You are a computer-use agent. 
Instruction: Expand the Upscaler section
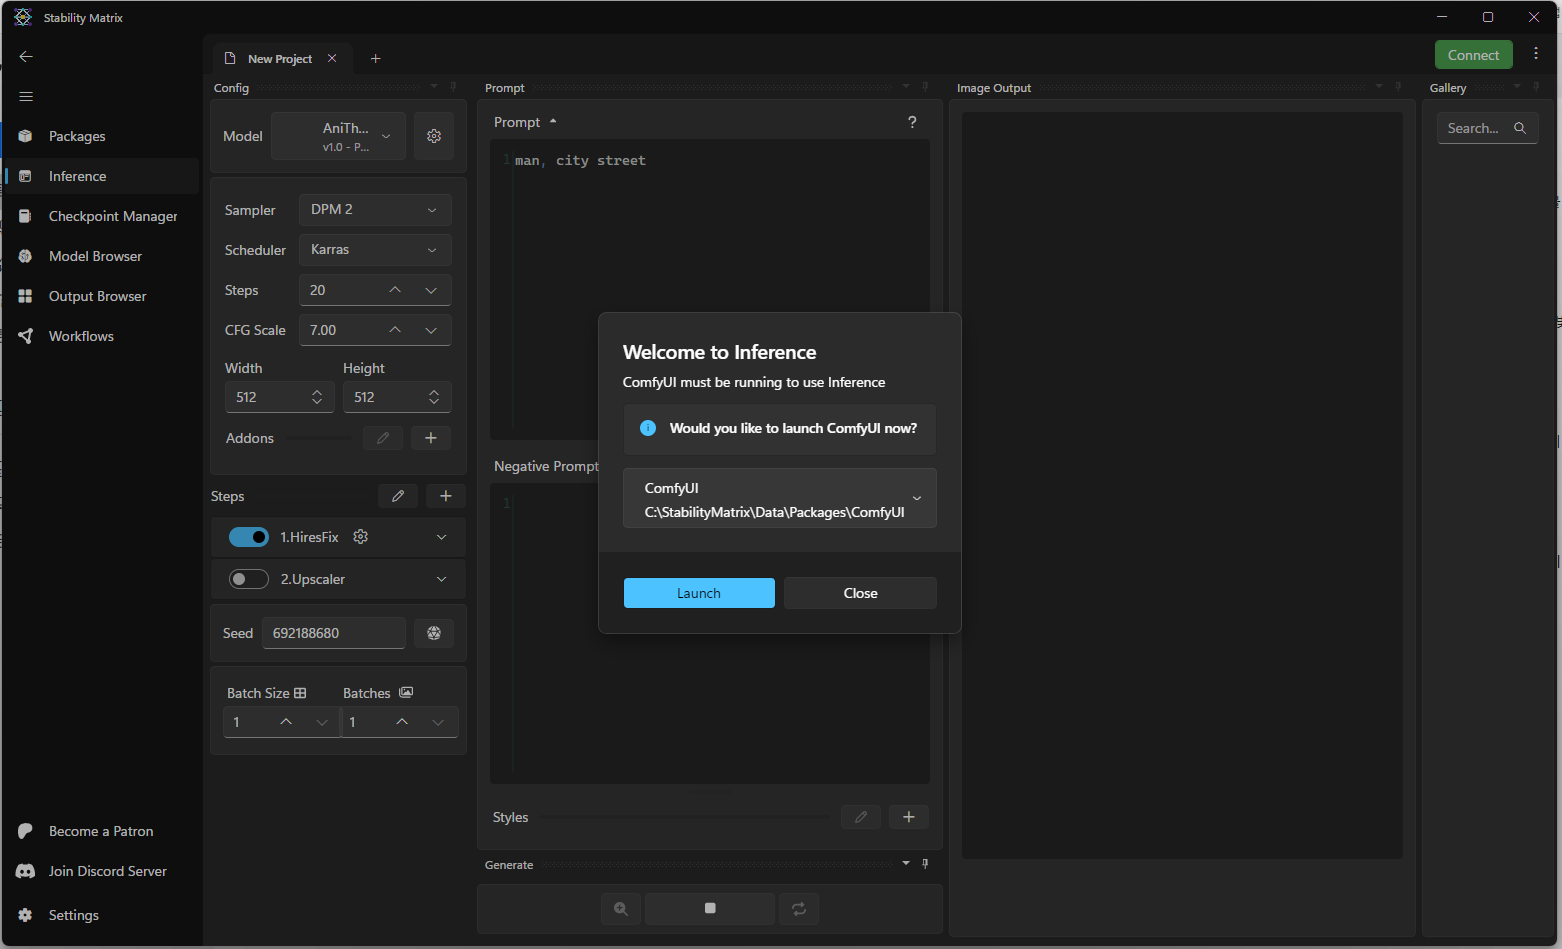click(442, 579)
